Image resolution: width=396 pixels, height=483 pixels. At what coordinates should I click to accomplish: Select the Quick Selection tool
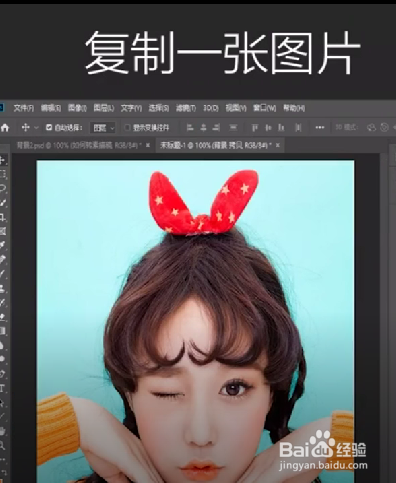coord(2,202)
